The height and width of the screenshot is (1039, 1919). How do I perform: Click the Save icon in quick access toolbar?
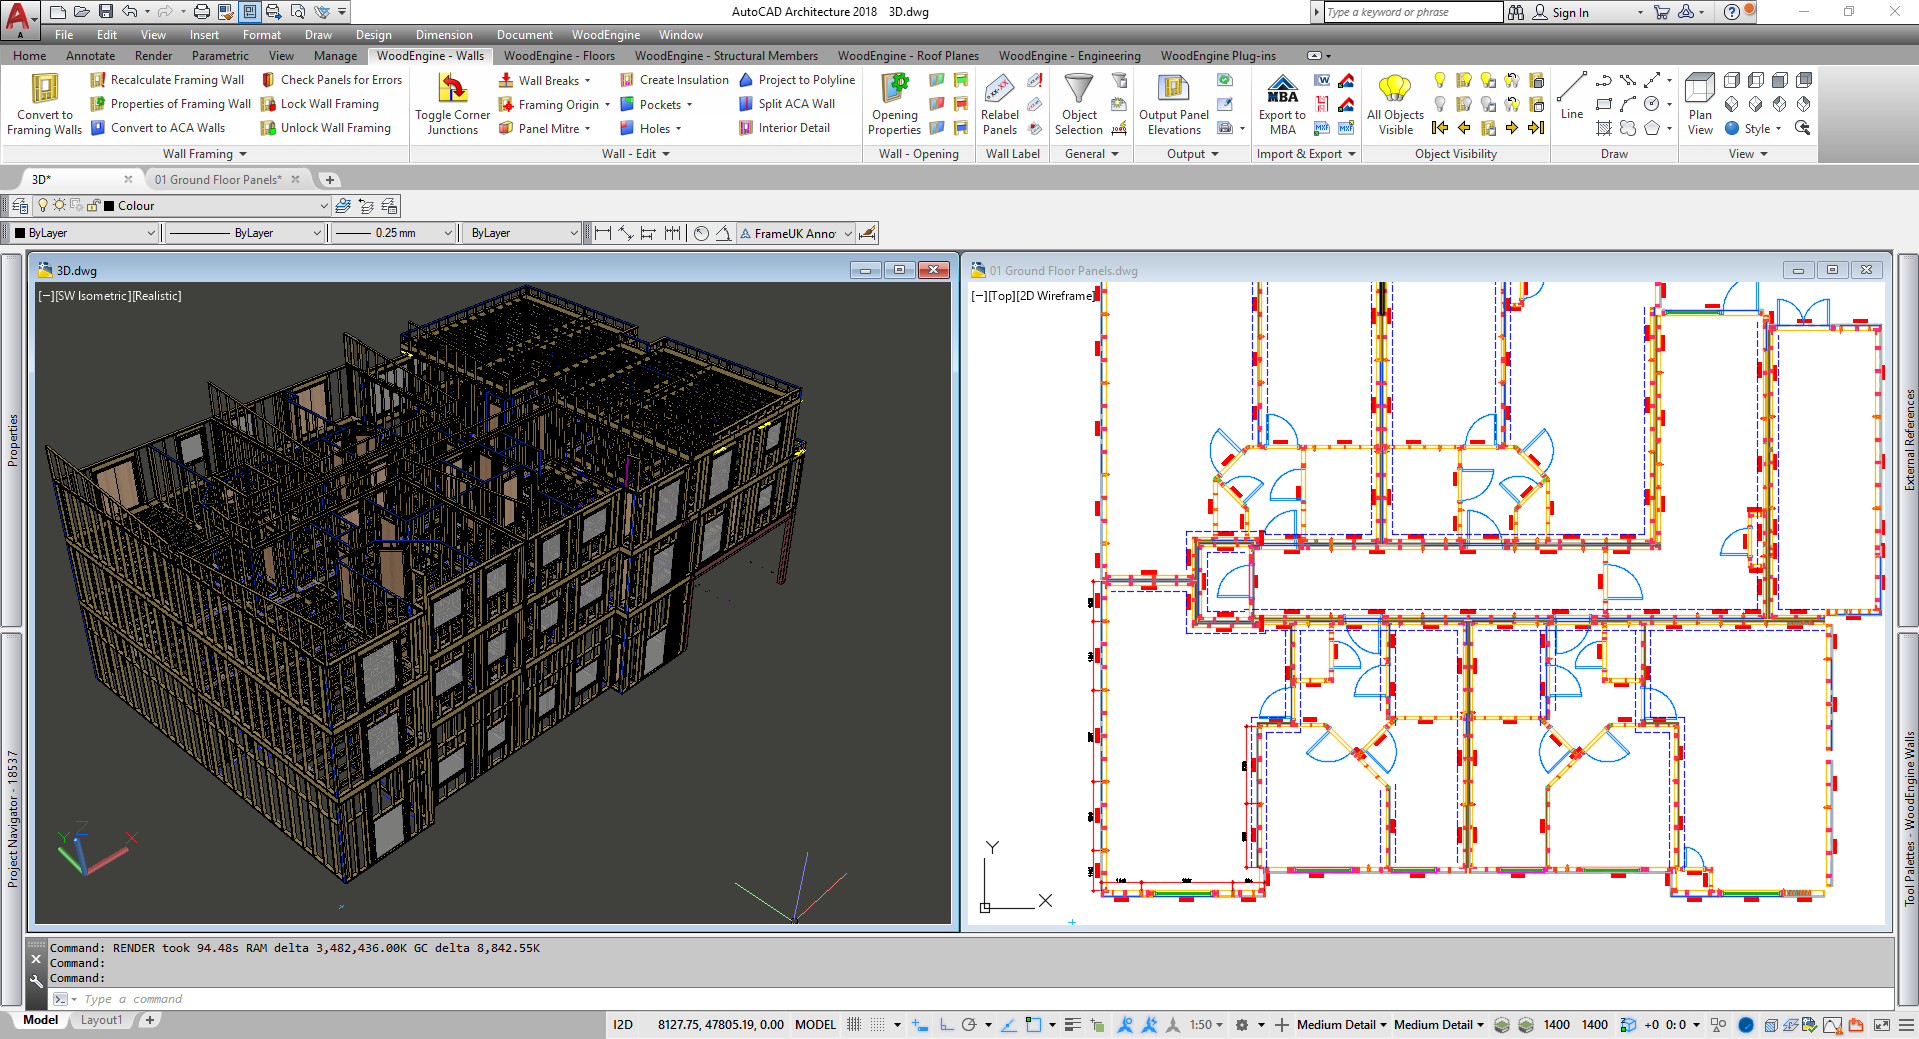105,12
